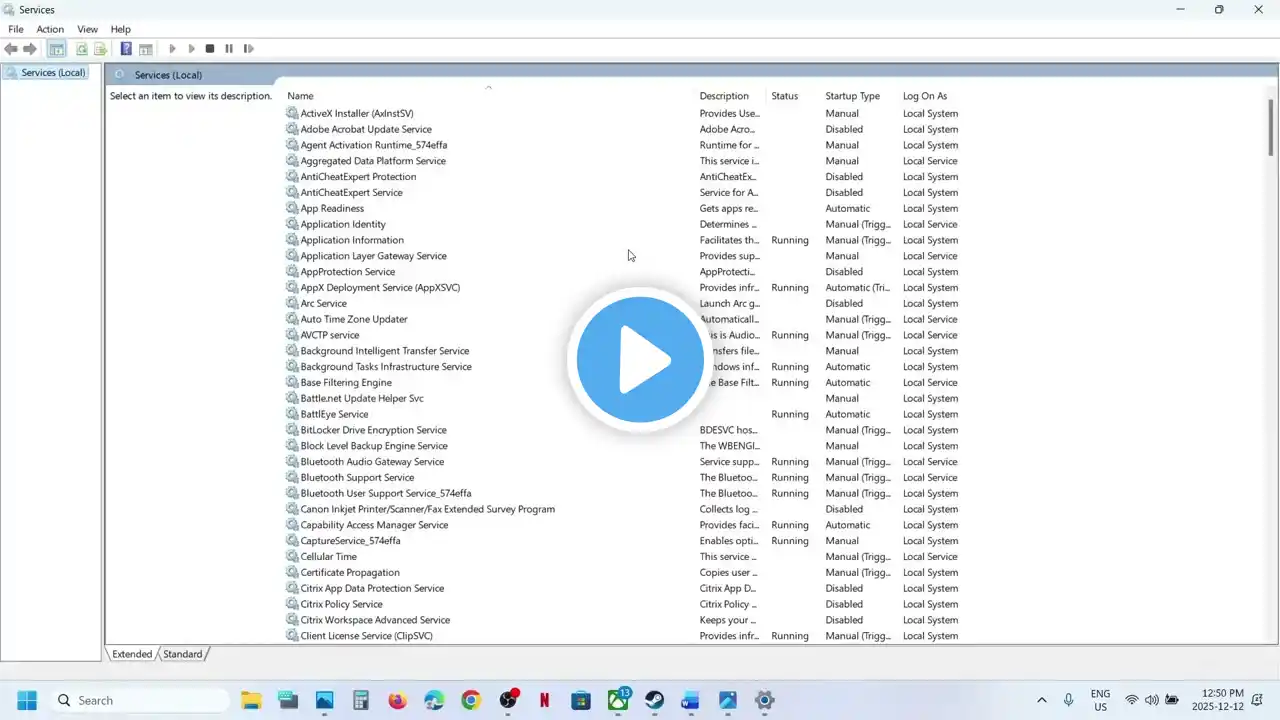Open the Action menu
This screenshot has height=720, width=1280.
[50, 29]
